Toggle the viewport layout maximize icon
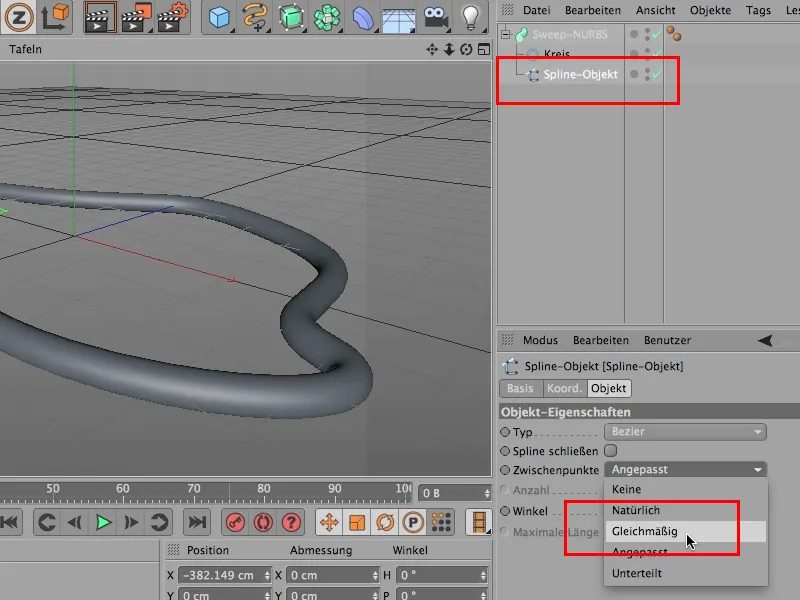This screenshot has width=800, height=600. tap(484, 49)
